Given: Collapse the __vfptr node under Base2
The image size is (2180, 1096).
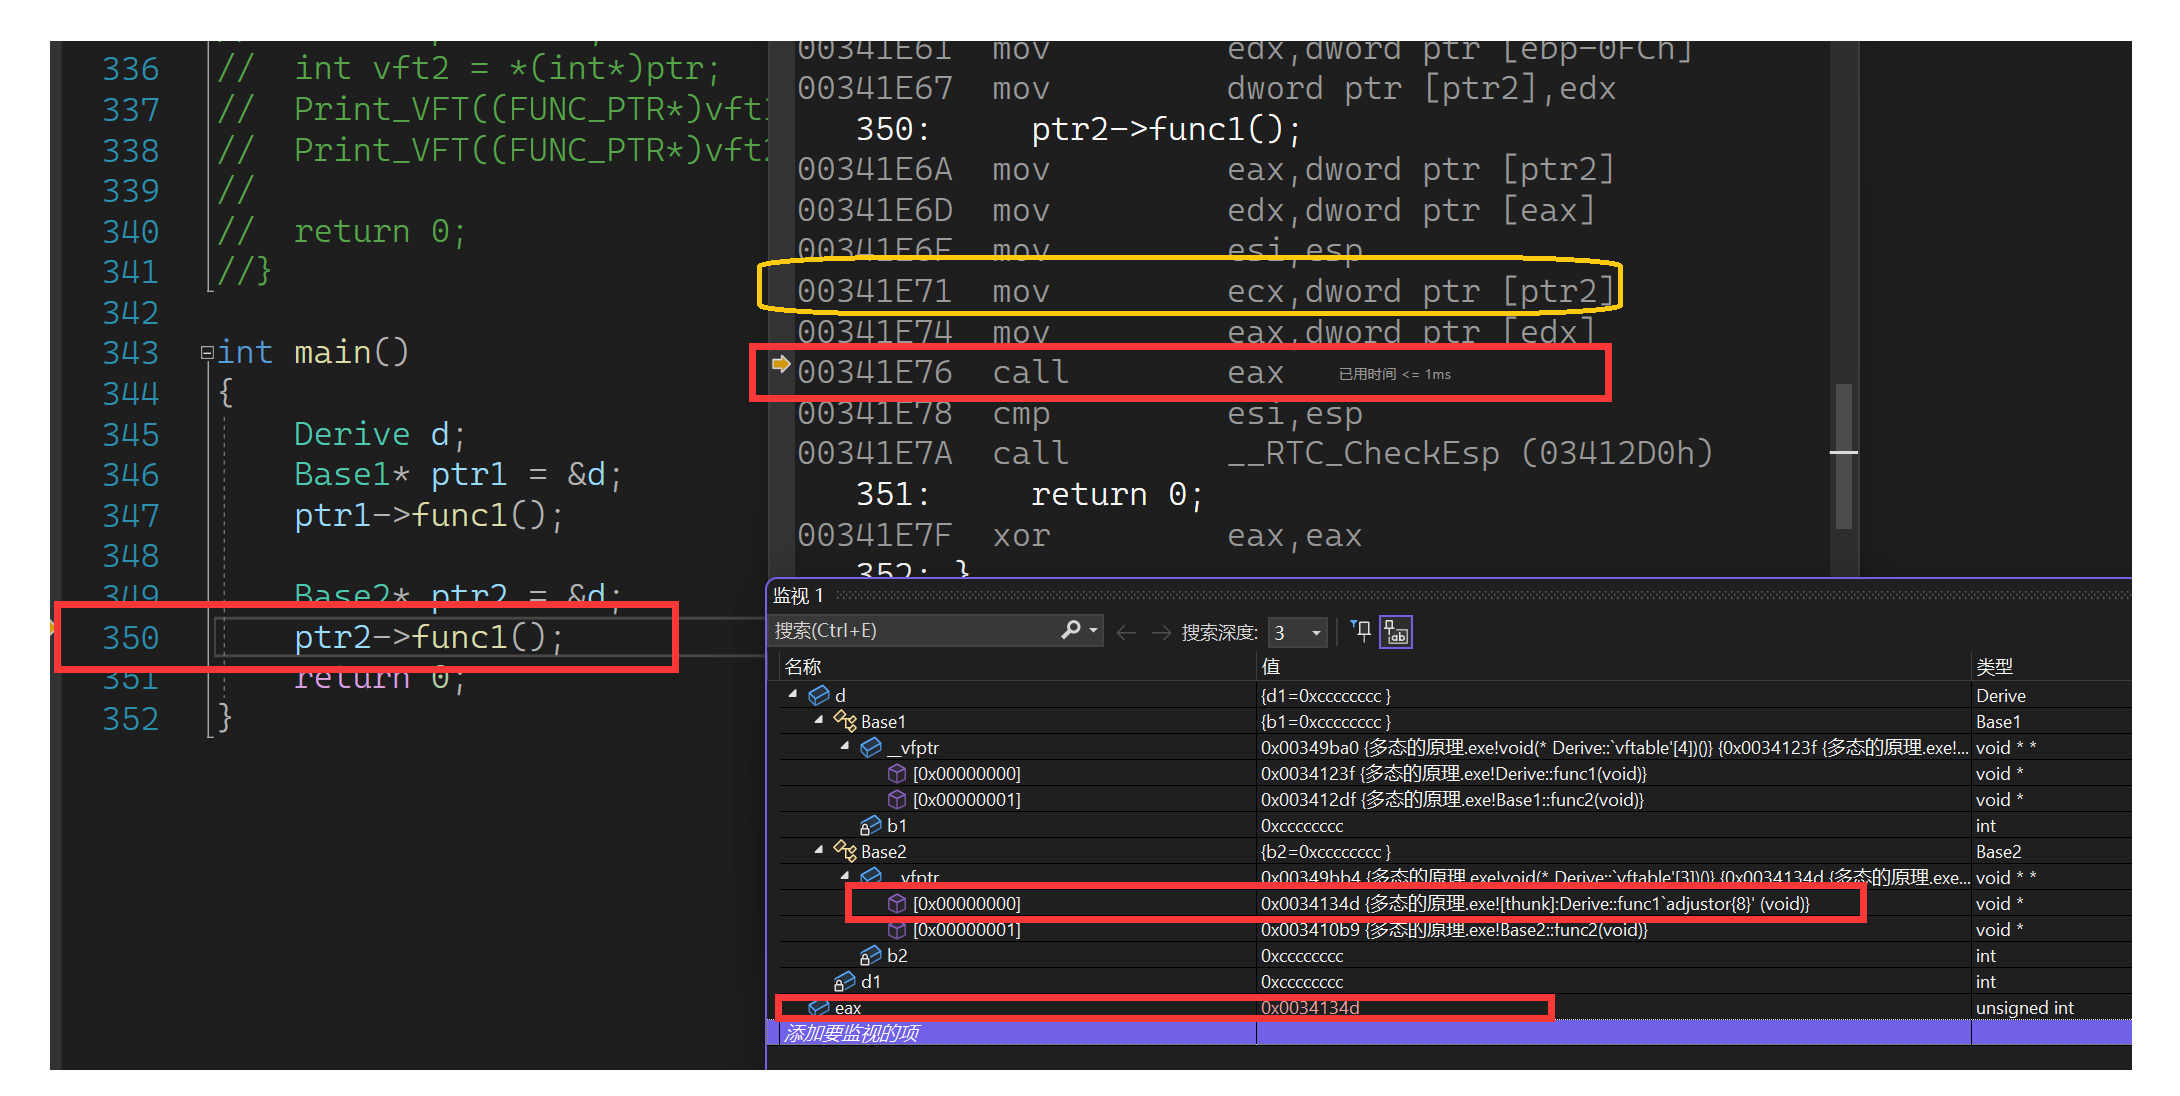Looking at the screenshot, I should click(x=845, y=876).
